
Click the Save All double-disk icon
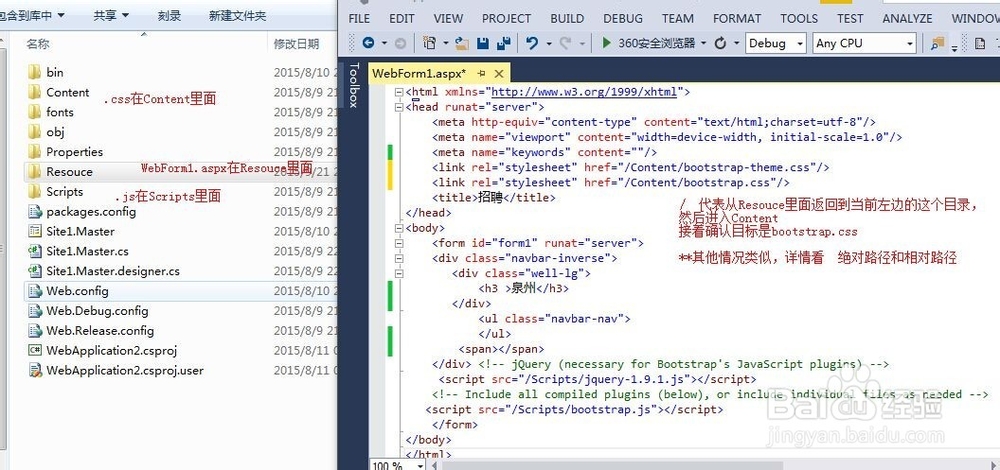(x=503, y=43)
